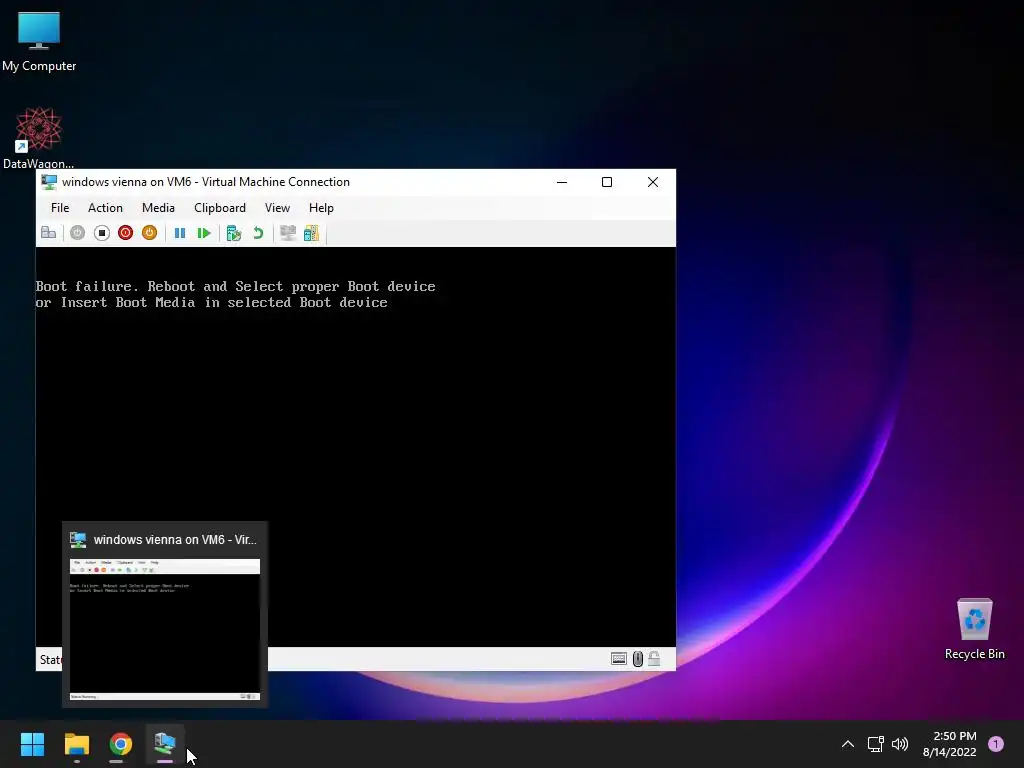Shut down the VM with red icon
Screen dimensions: 1024x768
click(x=125, y=233)
